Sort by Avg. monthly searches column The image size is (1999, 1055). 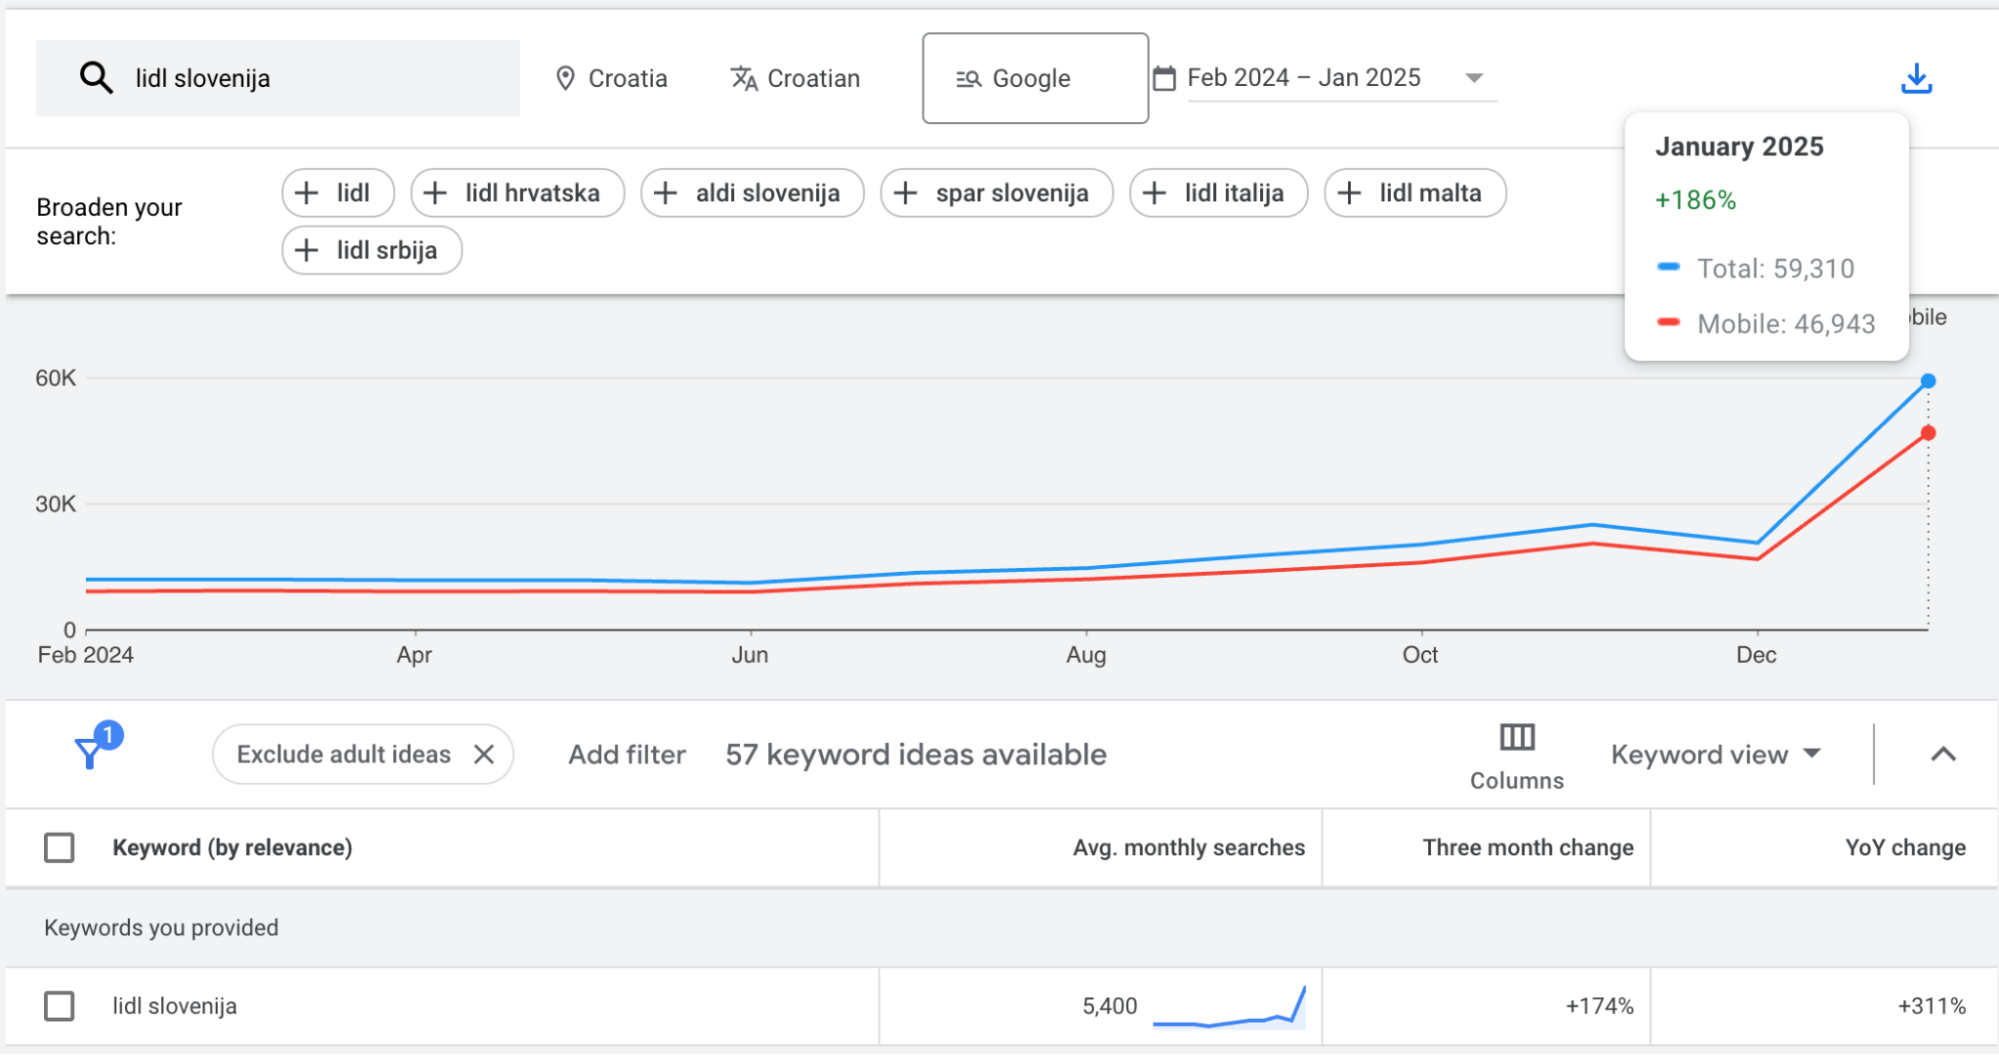tap(1188, 848)
